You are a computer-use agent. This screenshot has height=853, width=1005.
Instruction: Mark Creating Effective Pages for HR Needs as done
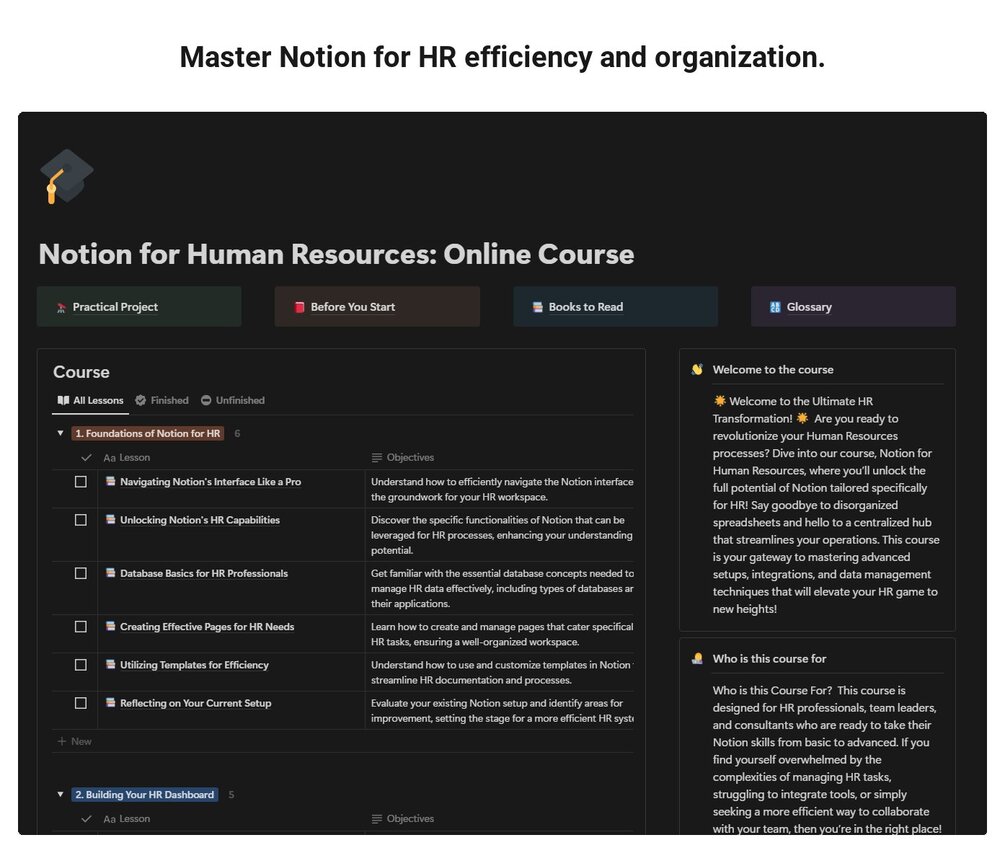coord(81,627)
